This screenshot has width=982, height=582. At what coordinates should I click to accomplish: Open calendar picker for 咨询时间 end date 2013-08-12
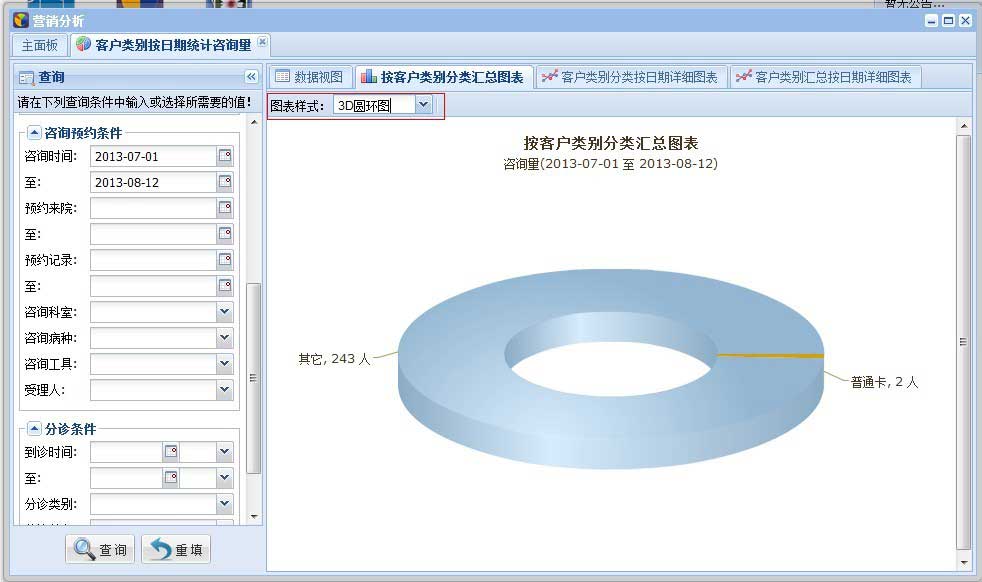[225, 182]
